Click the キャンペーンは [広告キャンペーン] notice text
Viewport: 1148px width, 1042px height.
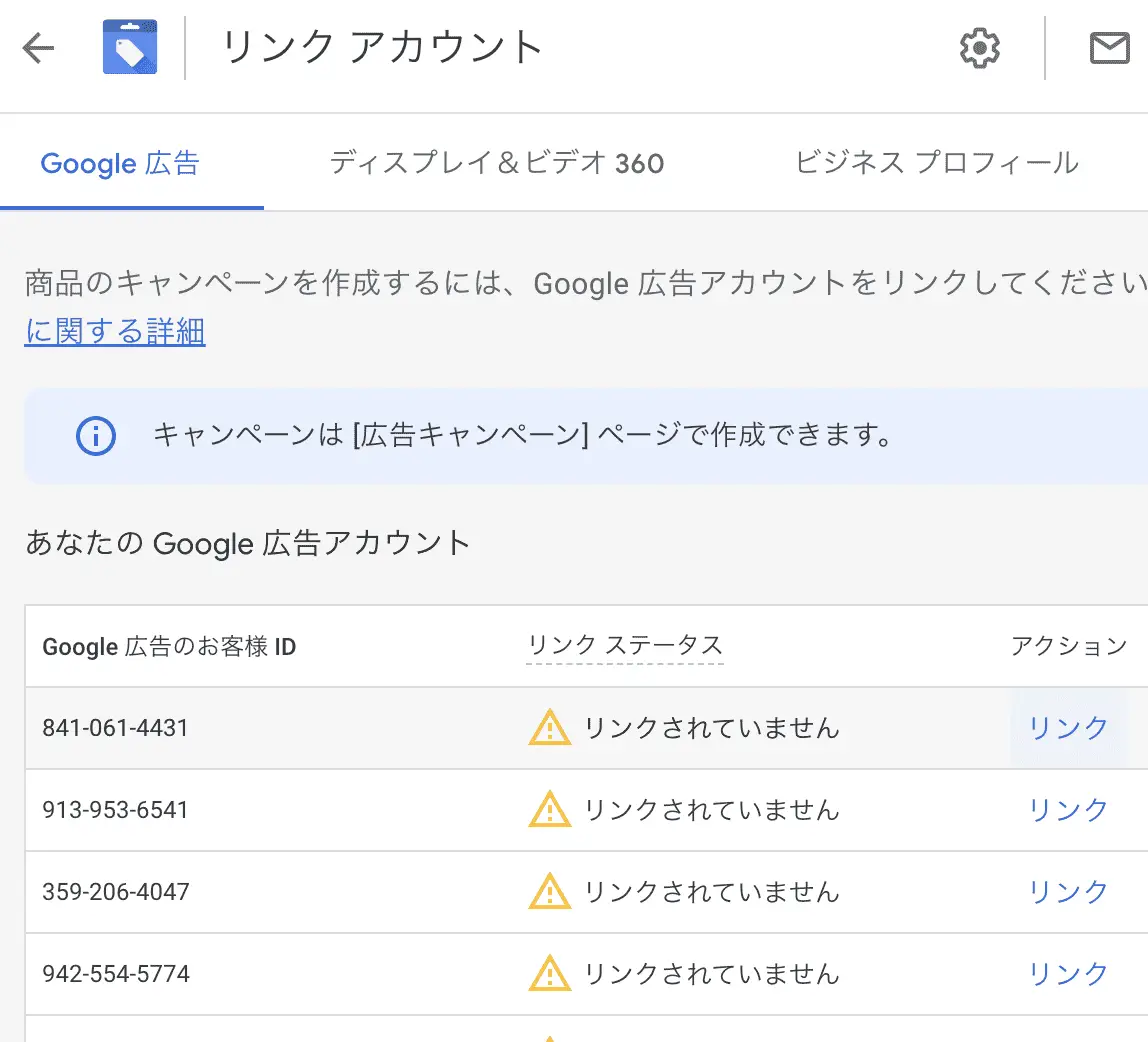tap(523, 435)
